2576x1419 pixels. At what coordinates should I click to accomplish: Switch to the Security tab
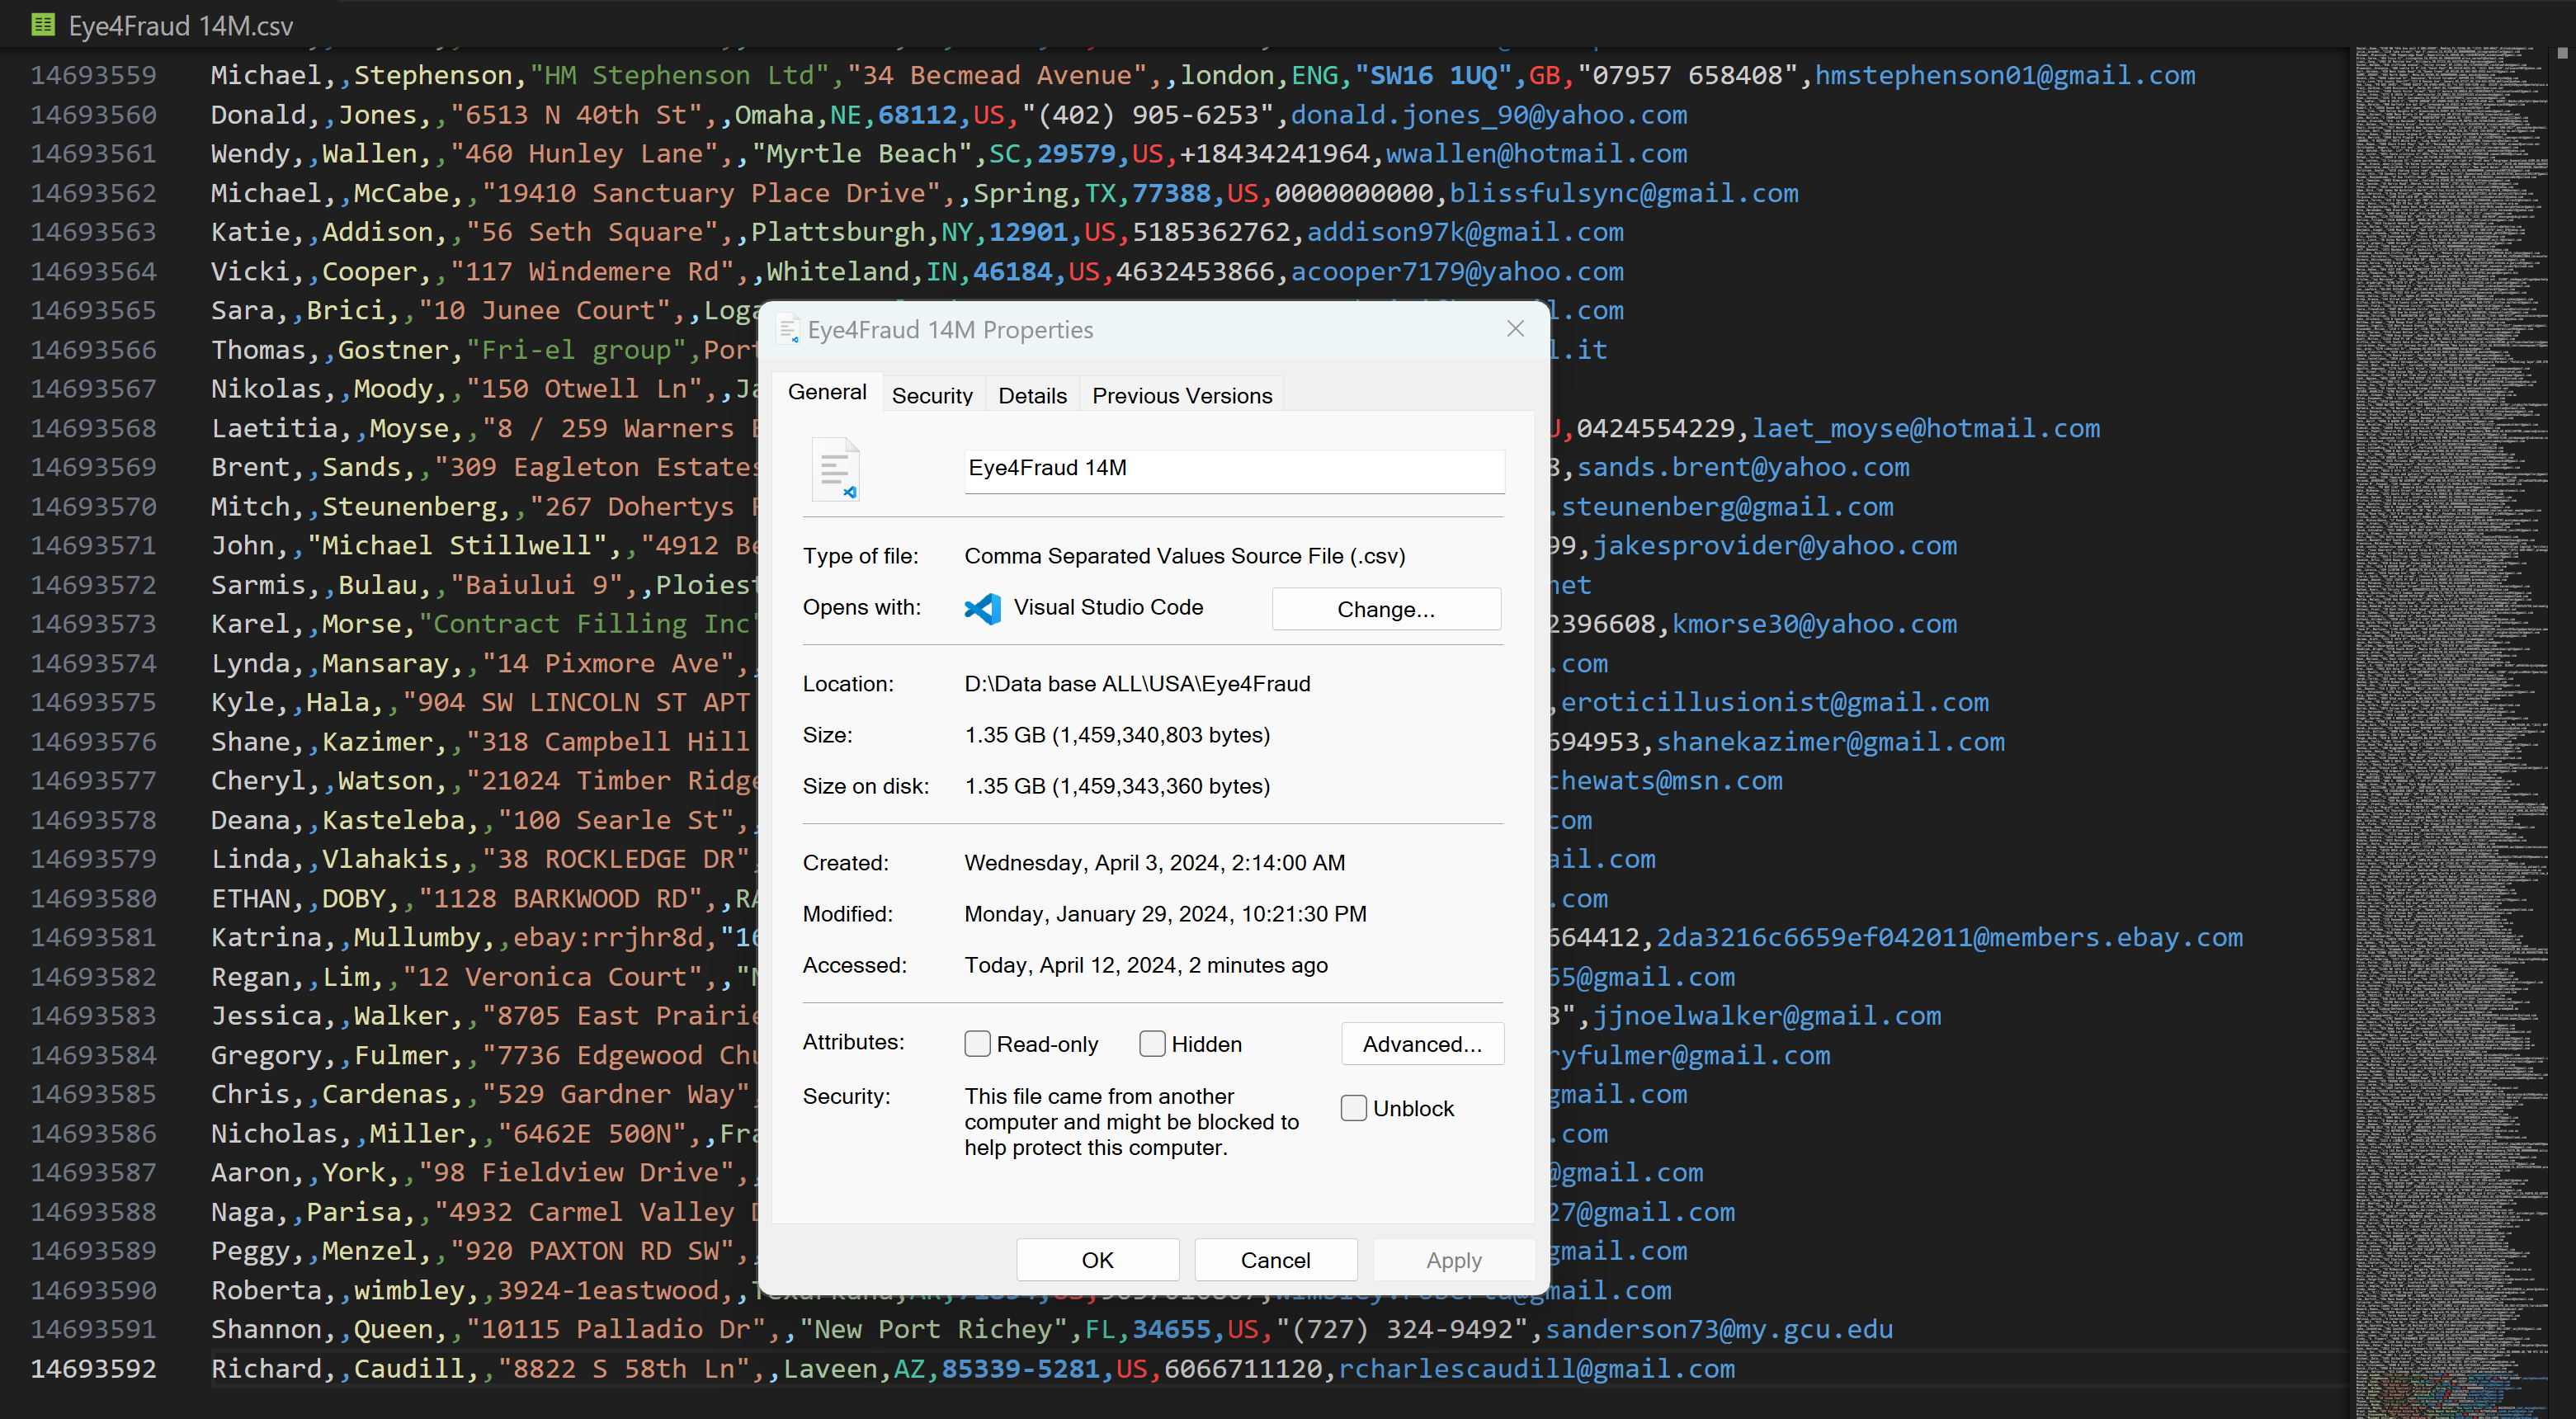(x=931, y=395)
